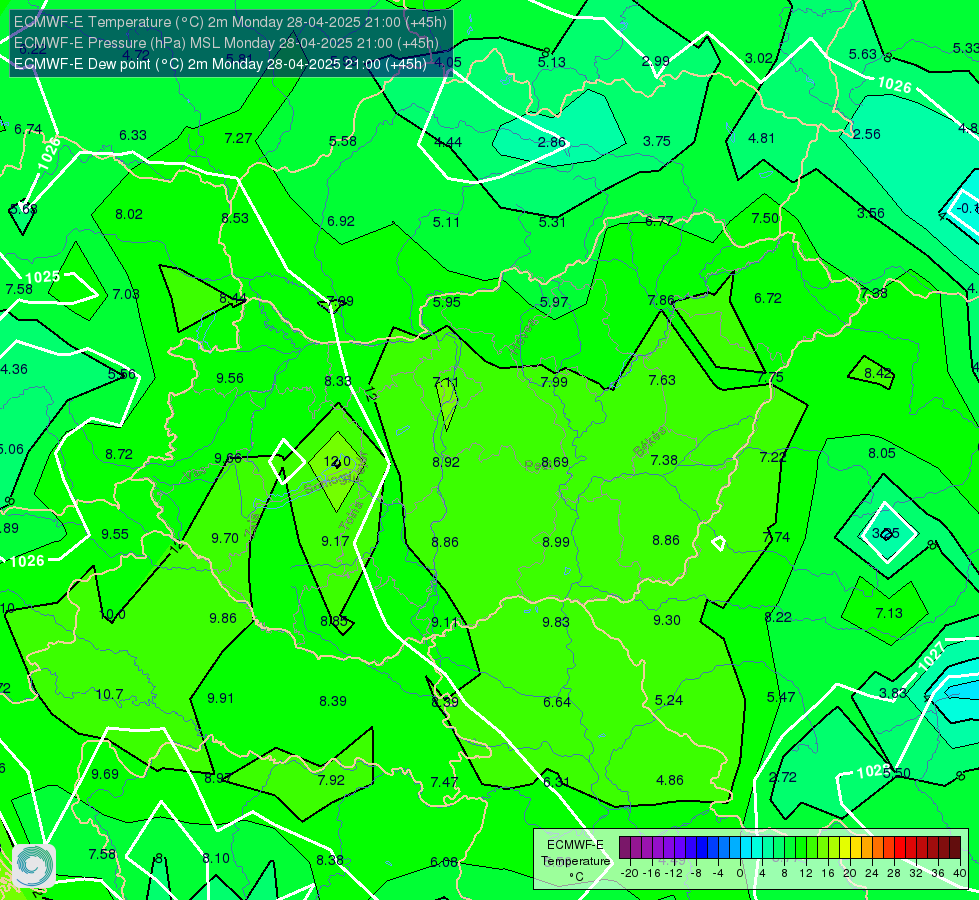Image resolution: width=979 pixels, height=900 pixels.
Task: Click the 1027 isobar pressure label
Action: 931,657
